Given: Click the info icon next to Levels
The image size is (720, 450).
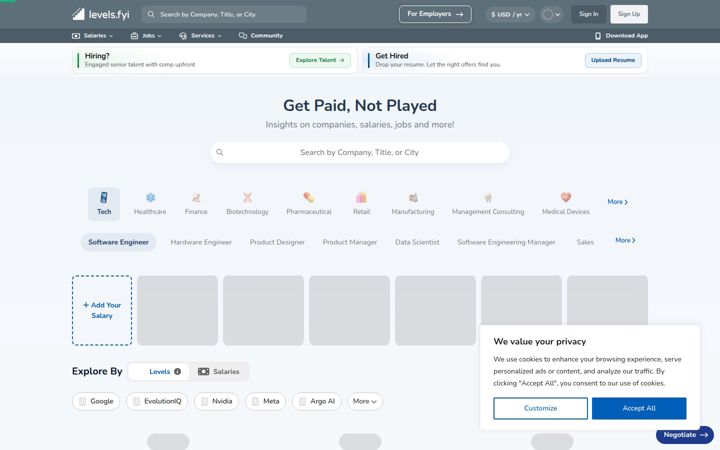Looking at the screenshot, I should [x=177, y=371].
